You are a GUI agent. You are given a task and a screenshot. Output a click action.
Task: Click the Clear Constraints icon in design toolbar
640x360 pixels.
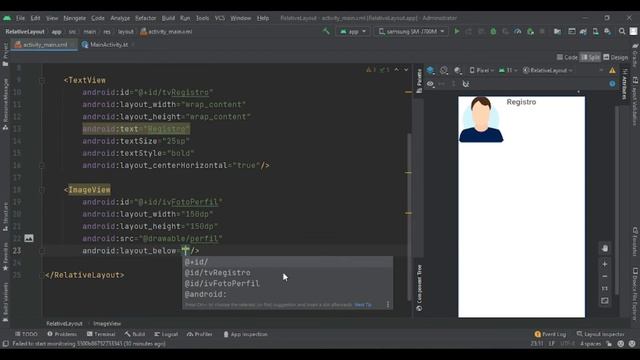point(466,84)
